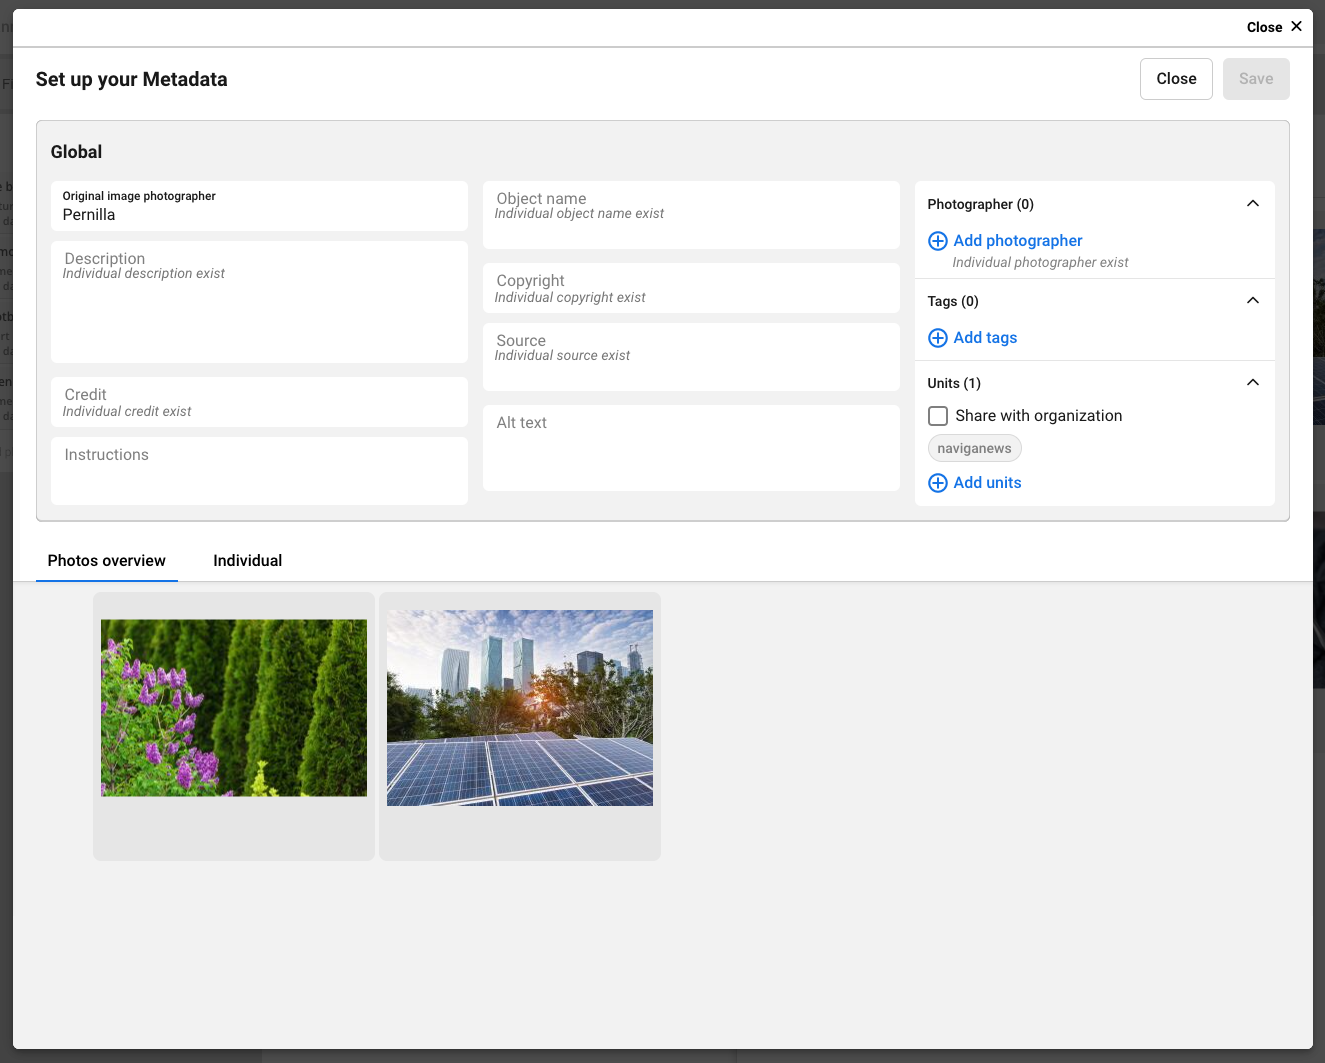This screenshot has width=1325, height=1063.
Task: Switch to the Individual tab
Action: click(247, 561)
